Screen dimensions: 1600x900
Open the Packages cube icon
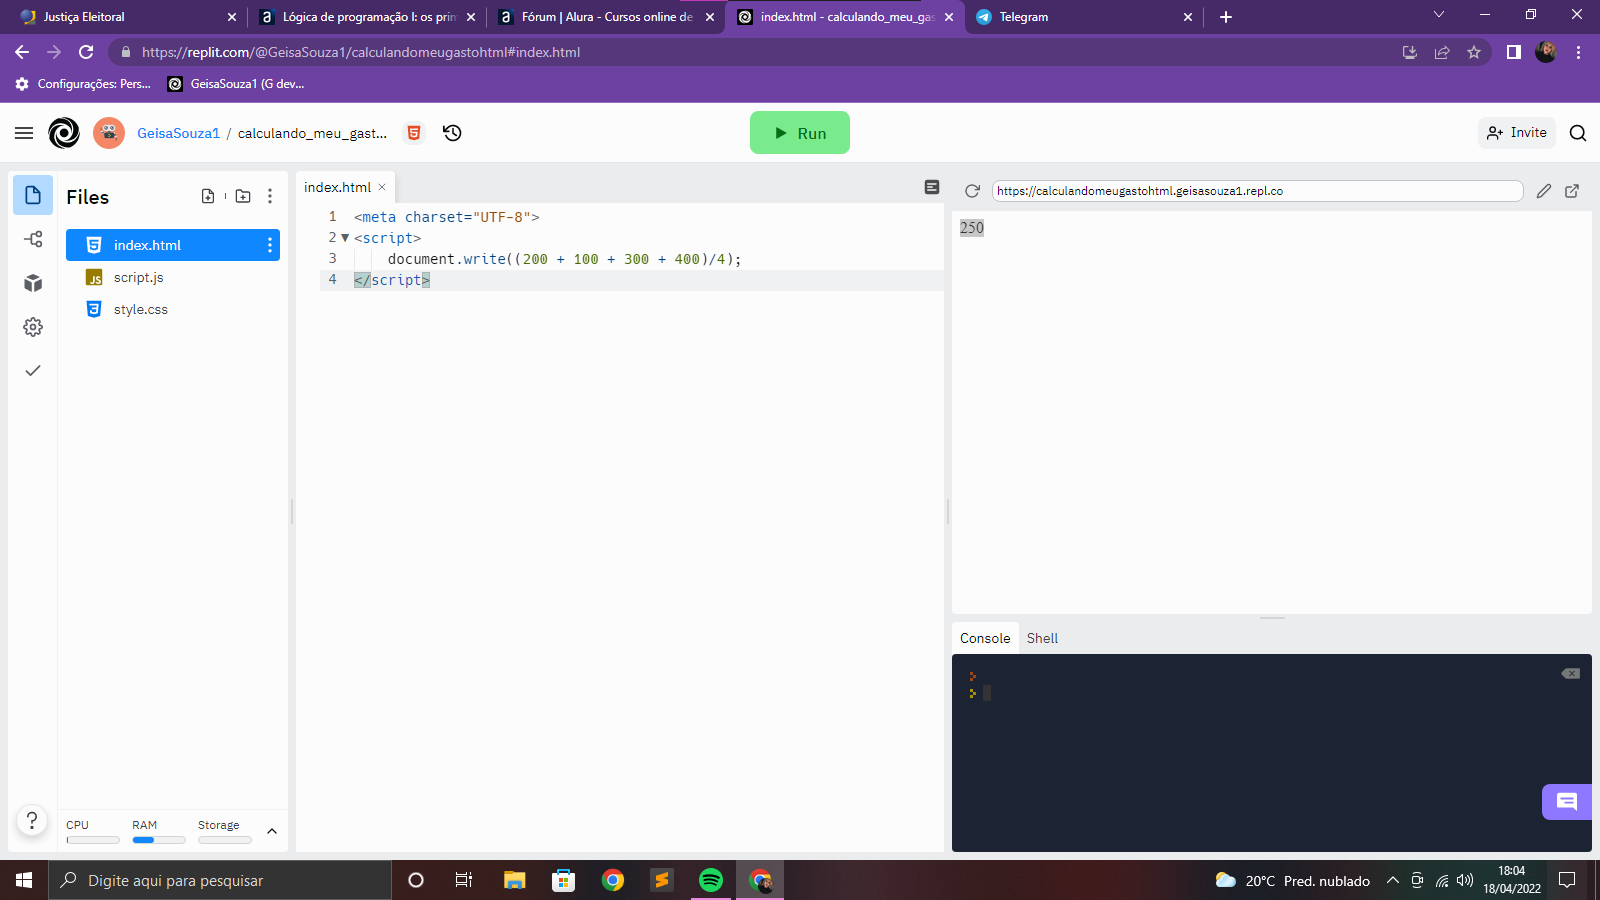pos(33,283)
